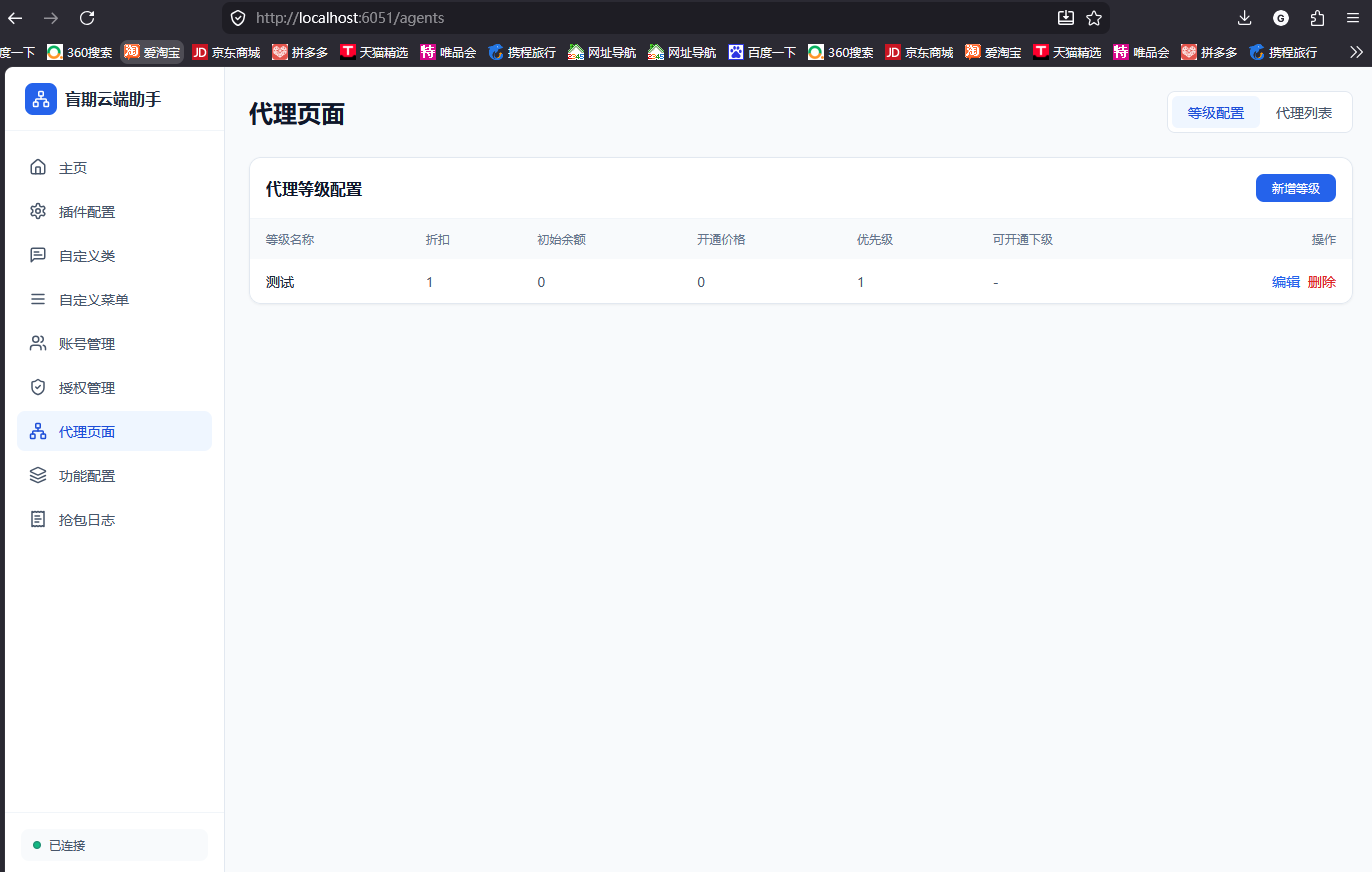Viewport: 1372px width, 872px height.
Task: Click the 优先级 column header
Action: point(875,240)
